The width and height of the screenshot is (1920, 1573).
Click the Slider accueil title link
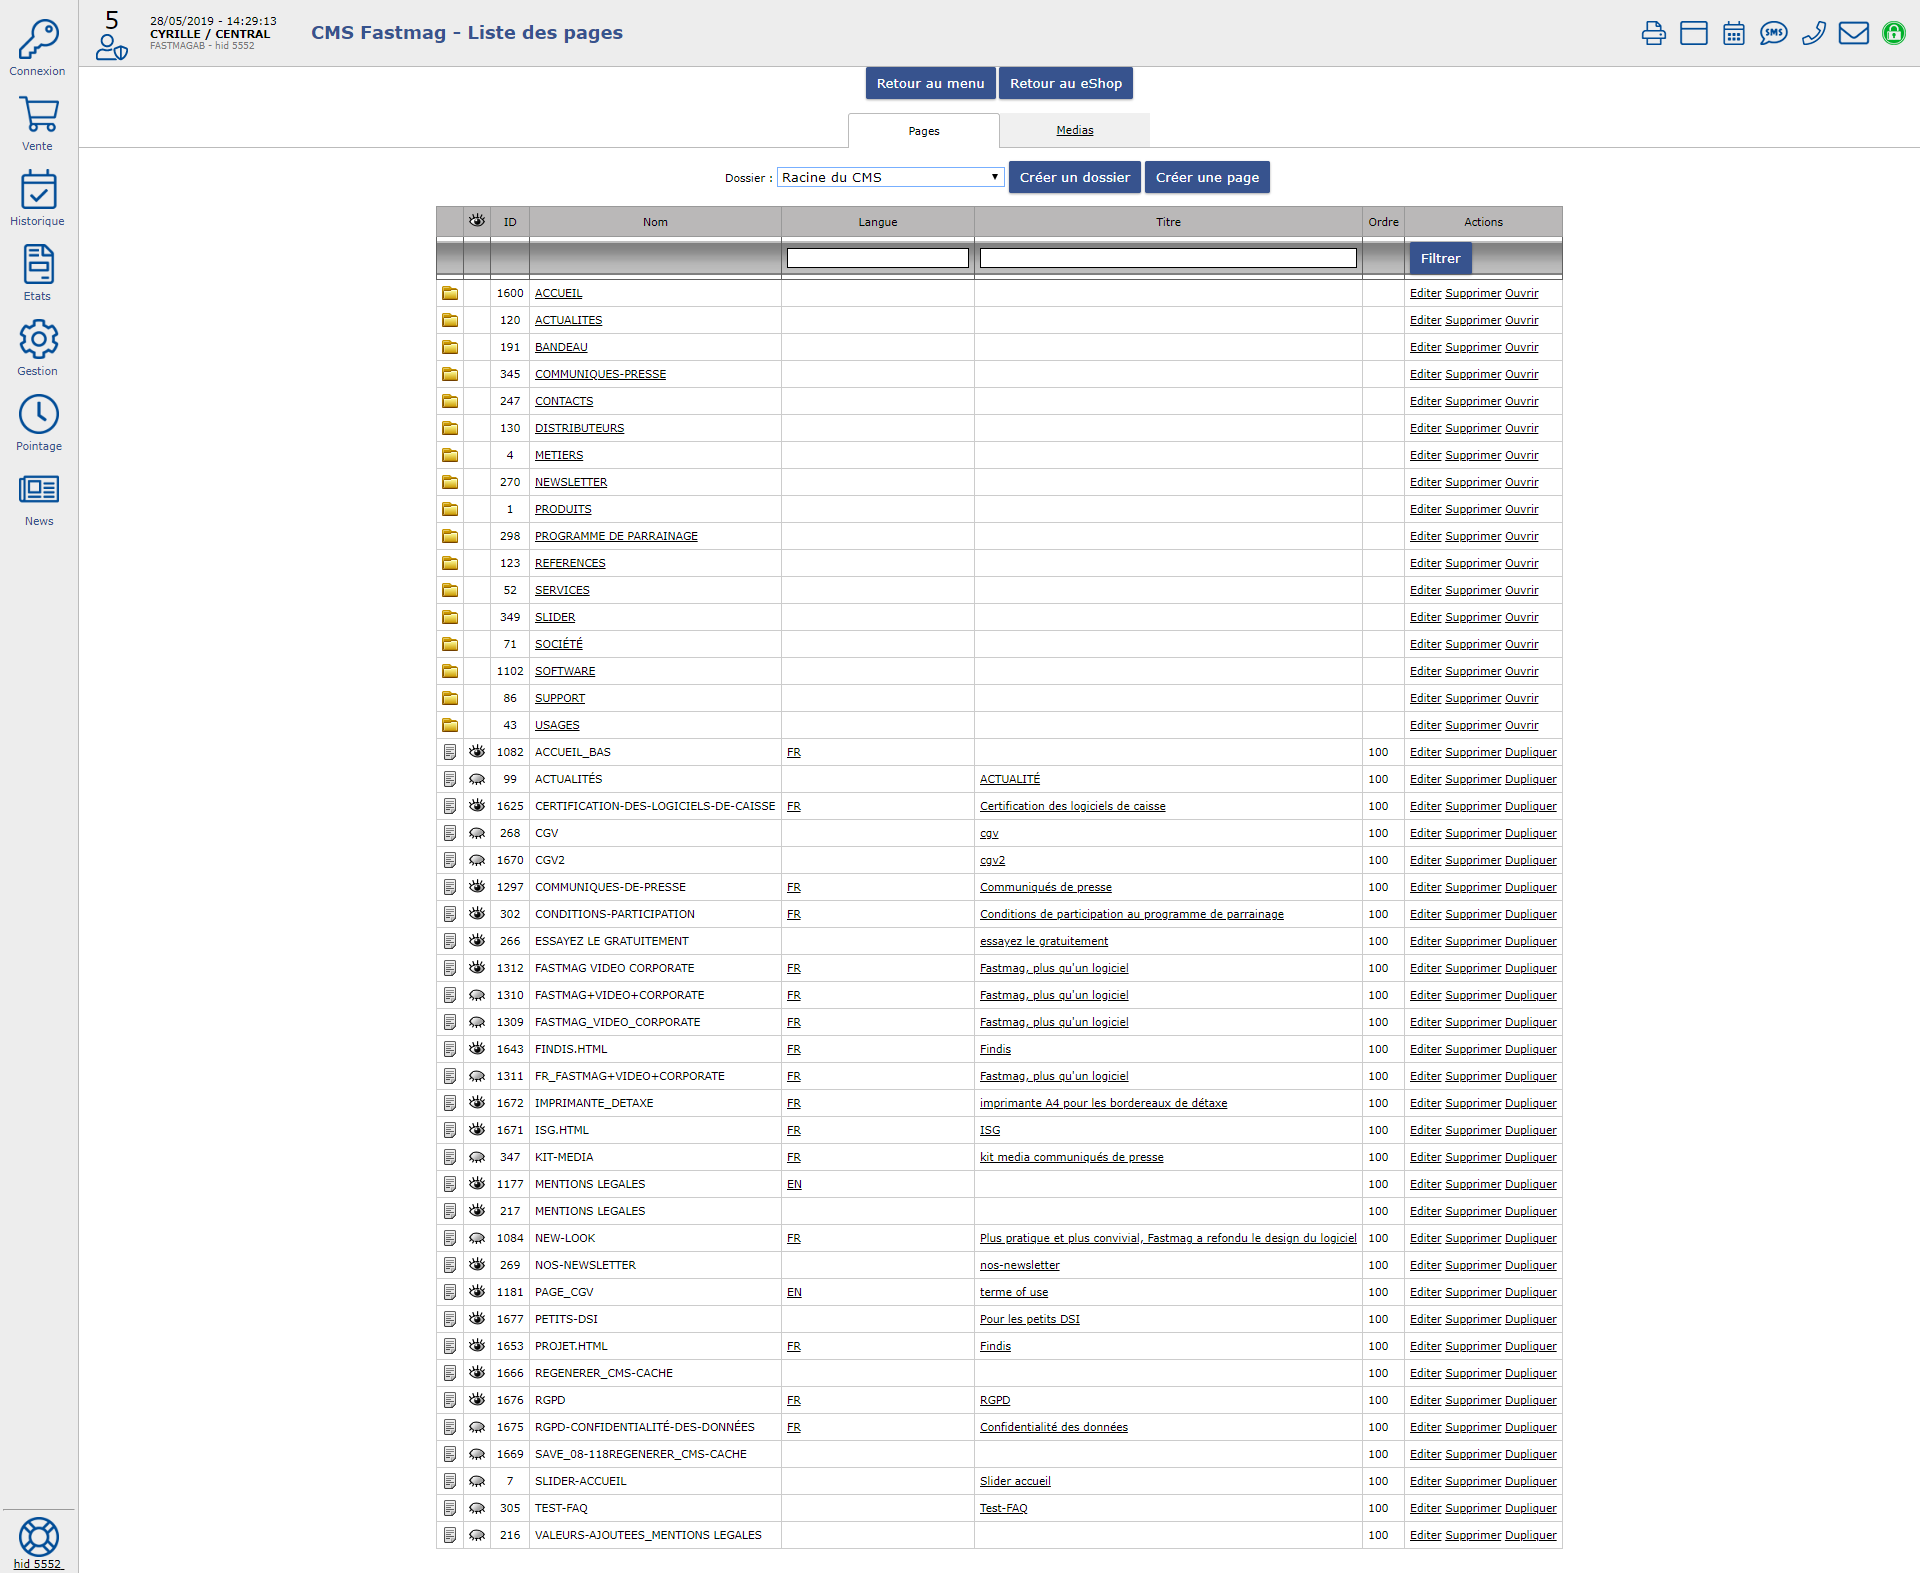(1015, 1481)
